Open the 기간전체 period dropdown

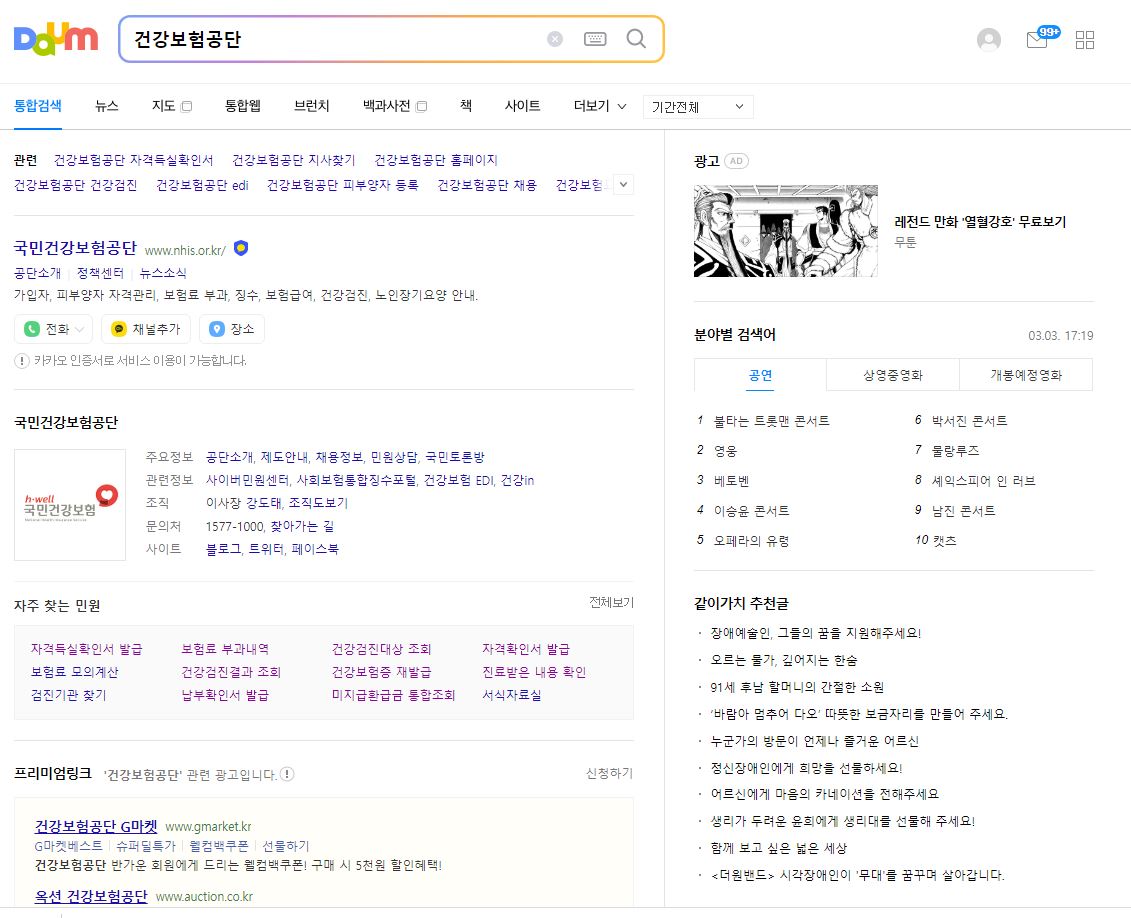pos(697,107)
